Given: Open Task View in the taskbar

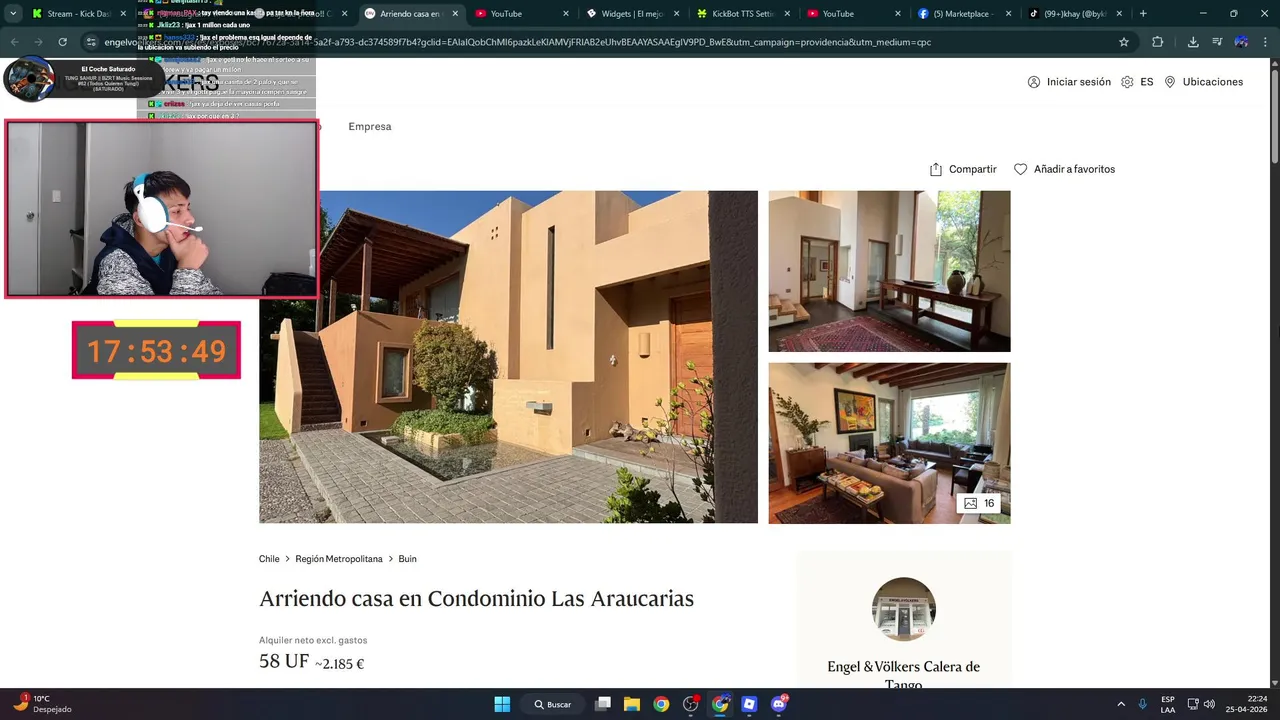Looking at the screenshot, I should tap(602, 704).
